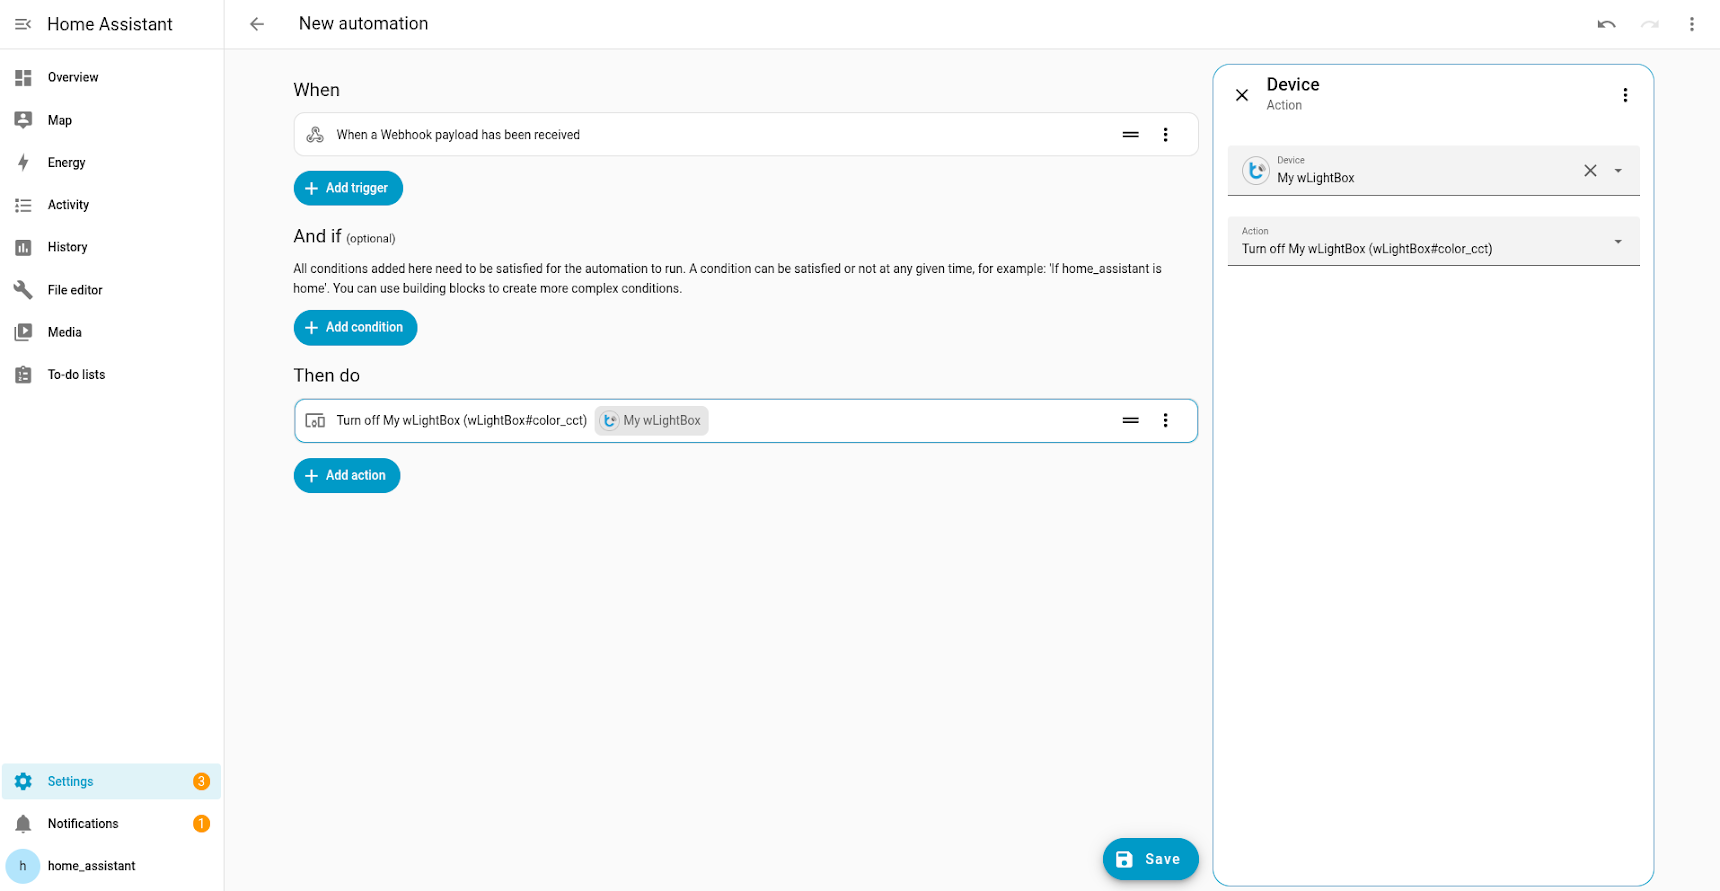Redo the last change
Image resolution: width=1720 pixels, height=891 pixels.
point(1649,24)
